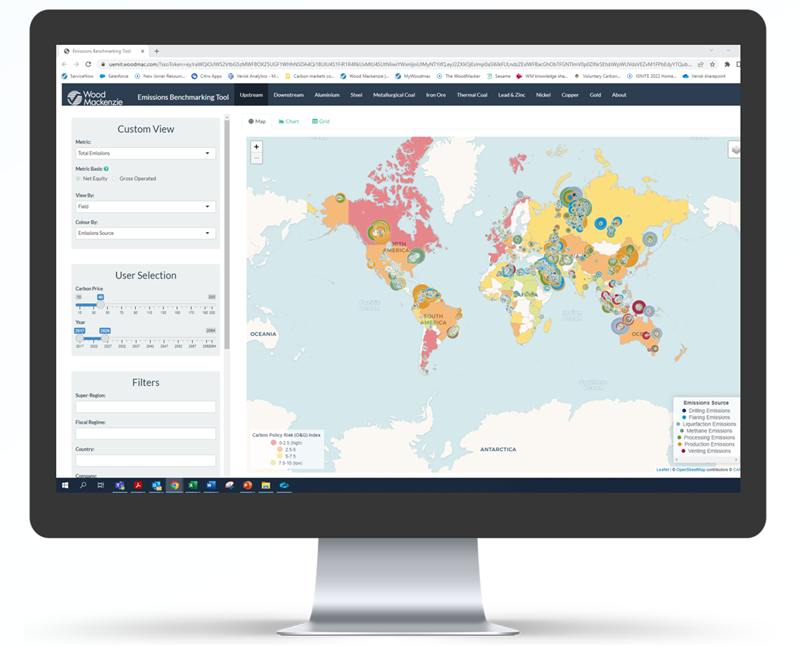Open Chrome from the Windows taskbar

coord(174,485)
